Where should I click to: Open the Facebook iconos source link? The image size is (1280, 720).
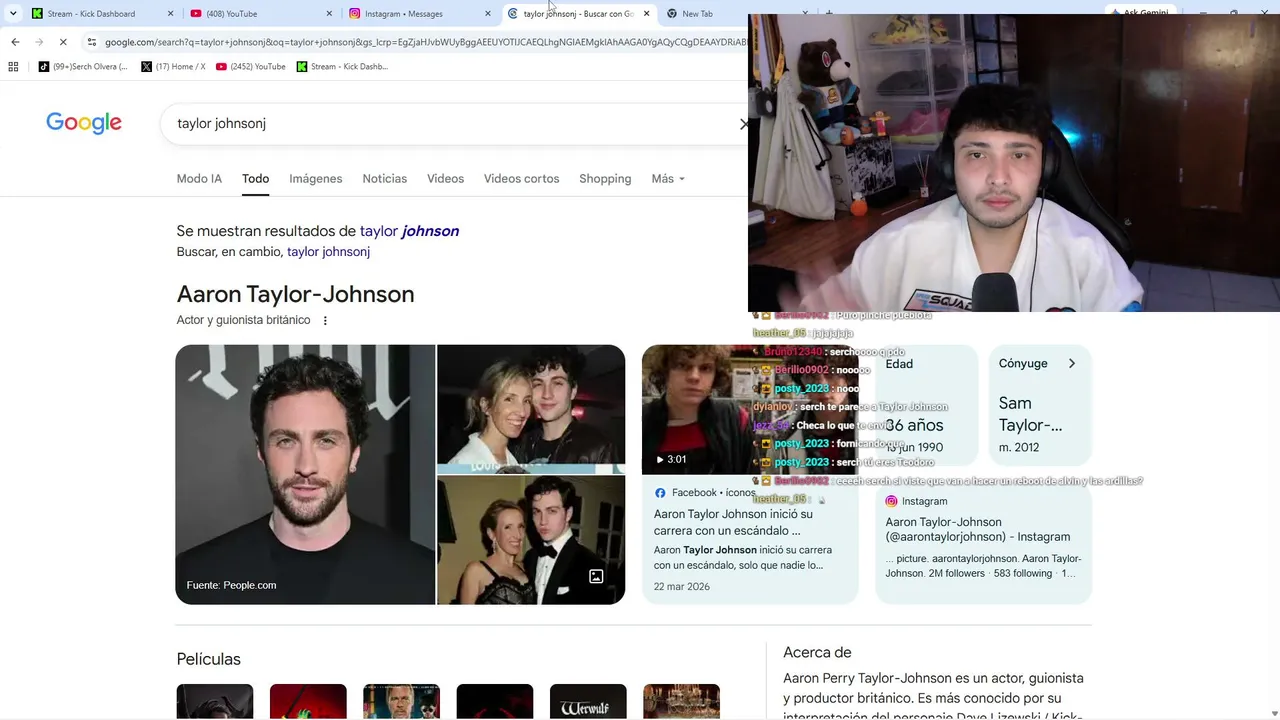pyautogui.click(x=705, y=493)
